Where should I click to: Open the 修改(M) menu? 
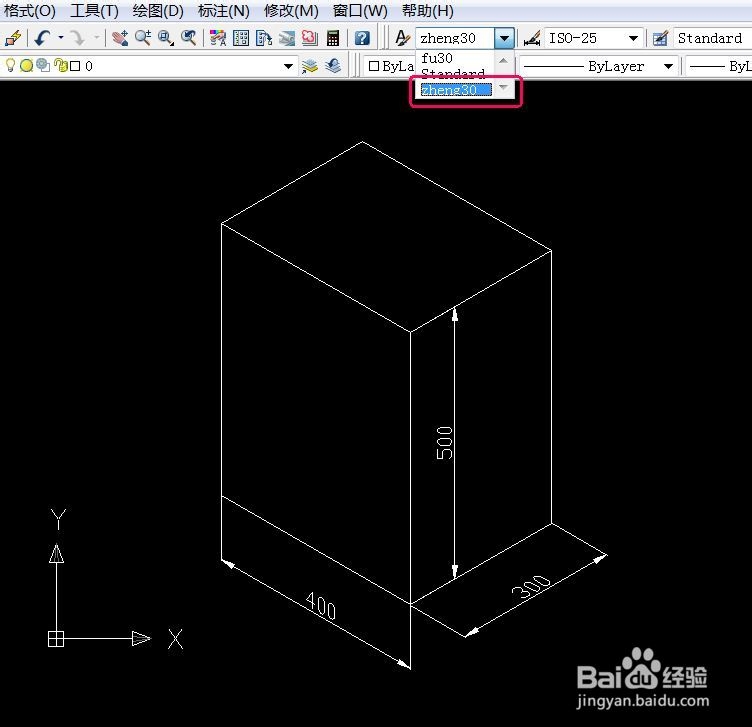click(291, 11)
